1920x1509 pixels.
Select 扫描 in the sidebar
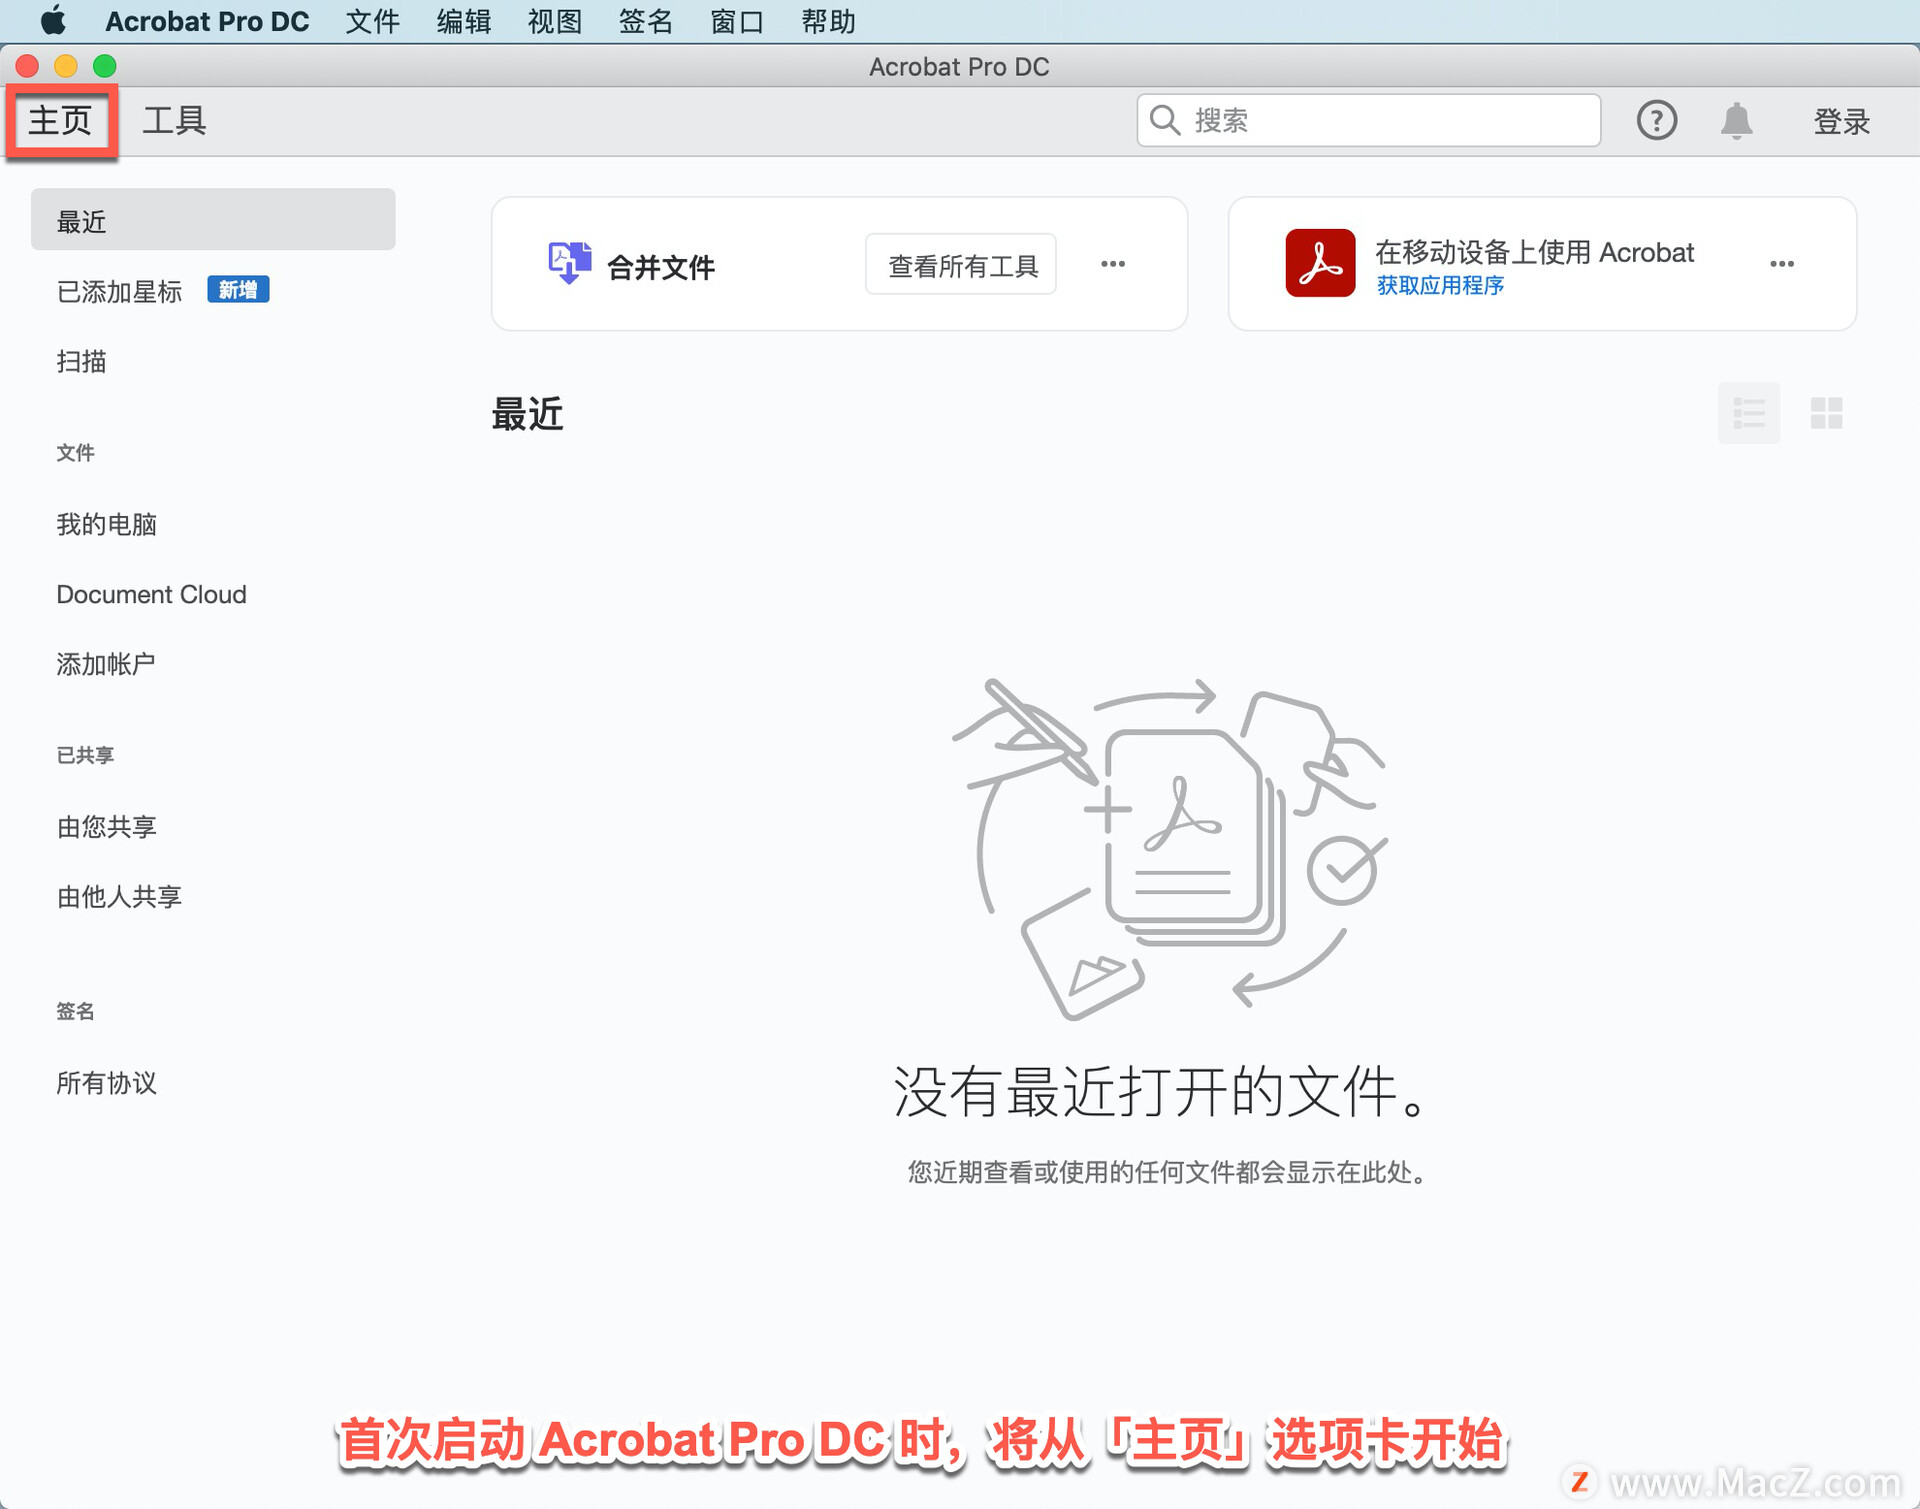click(82, 361)
